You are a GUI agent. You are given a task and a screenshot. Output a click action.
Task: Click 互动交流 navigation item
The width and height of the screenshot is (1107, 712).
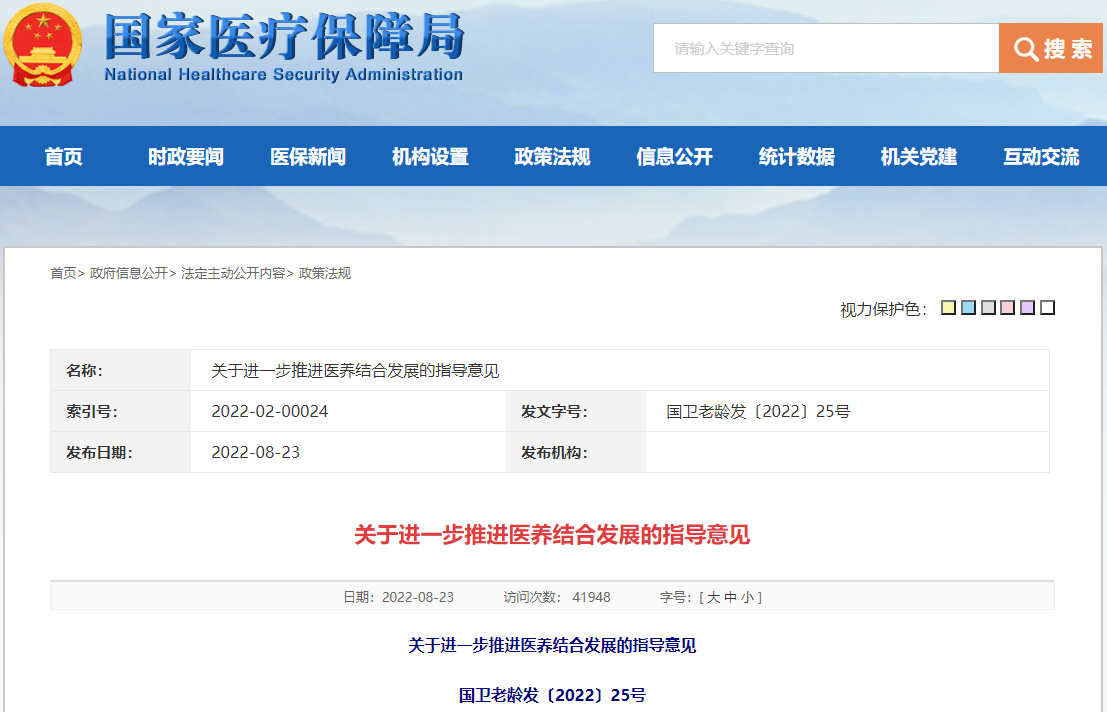(x=1041, y=157)
